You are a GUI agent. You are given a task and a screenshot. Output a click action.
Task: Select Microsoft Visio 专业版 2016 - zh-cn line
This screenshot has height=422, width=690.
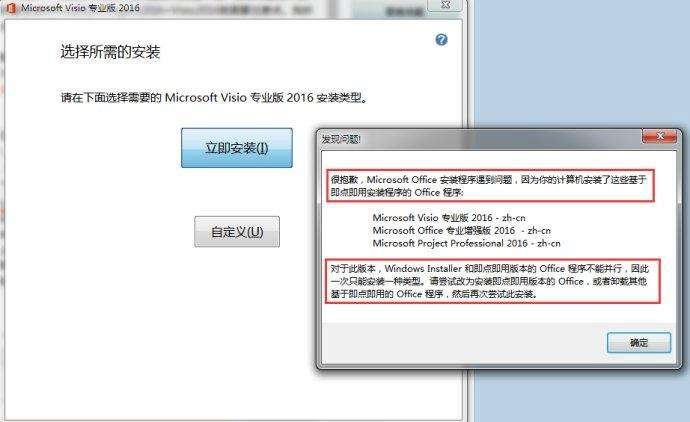pyautogui.click(x=449, y=217)
